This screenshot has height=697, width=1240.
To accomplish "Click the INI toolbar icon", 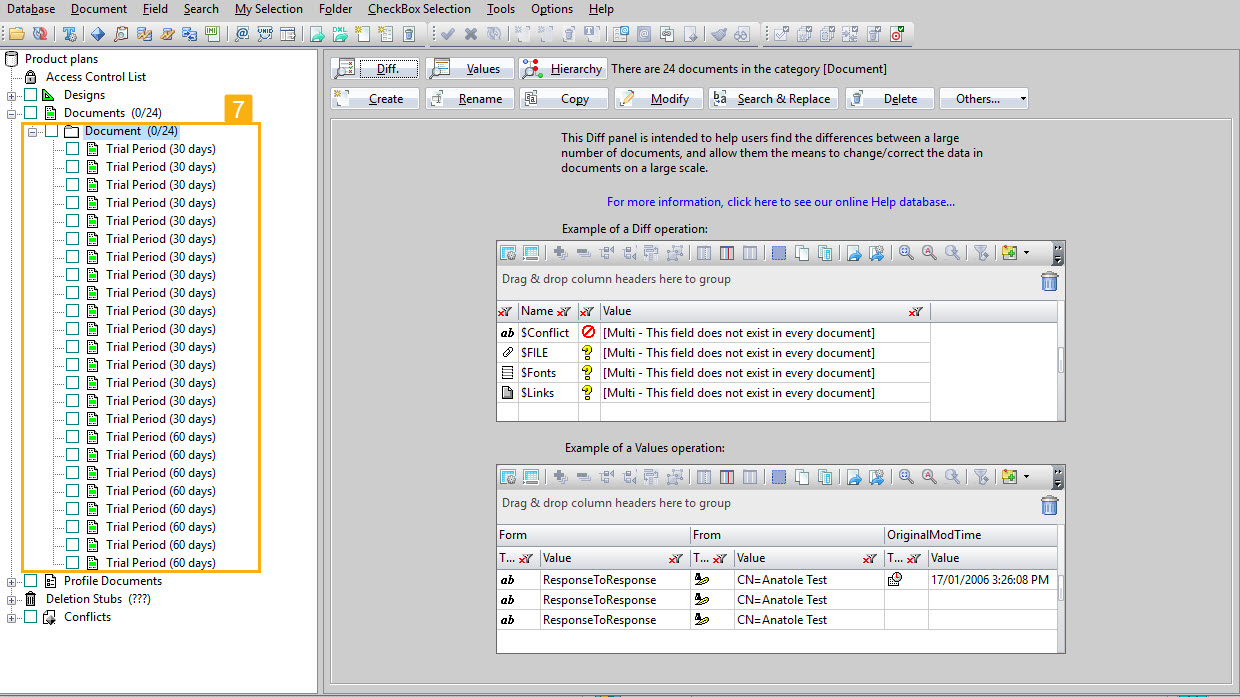I will [213, 34].
